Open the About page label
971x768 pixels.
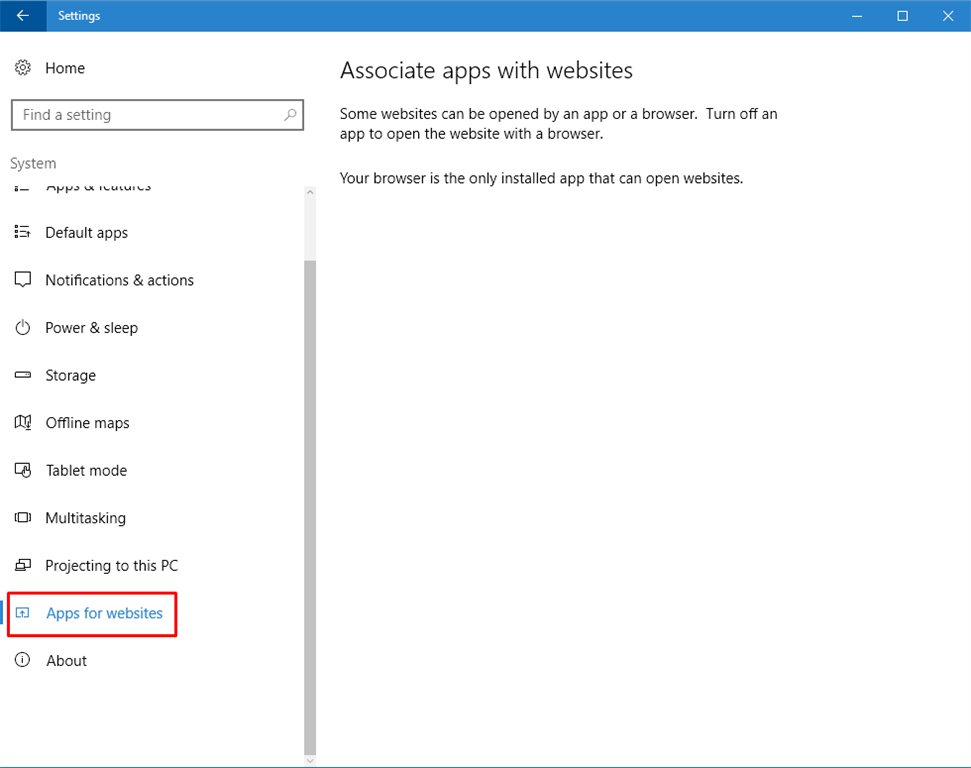click(x=66, y=661)
